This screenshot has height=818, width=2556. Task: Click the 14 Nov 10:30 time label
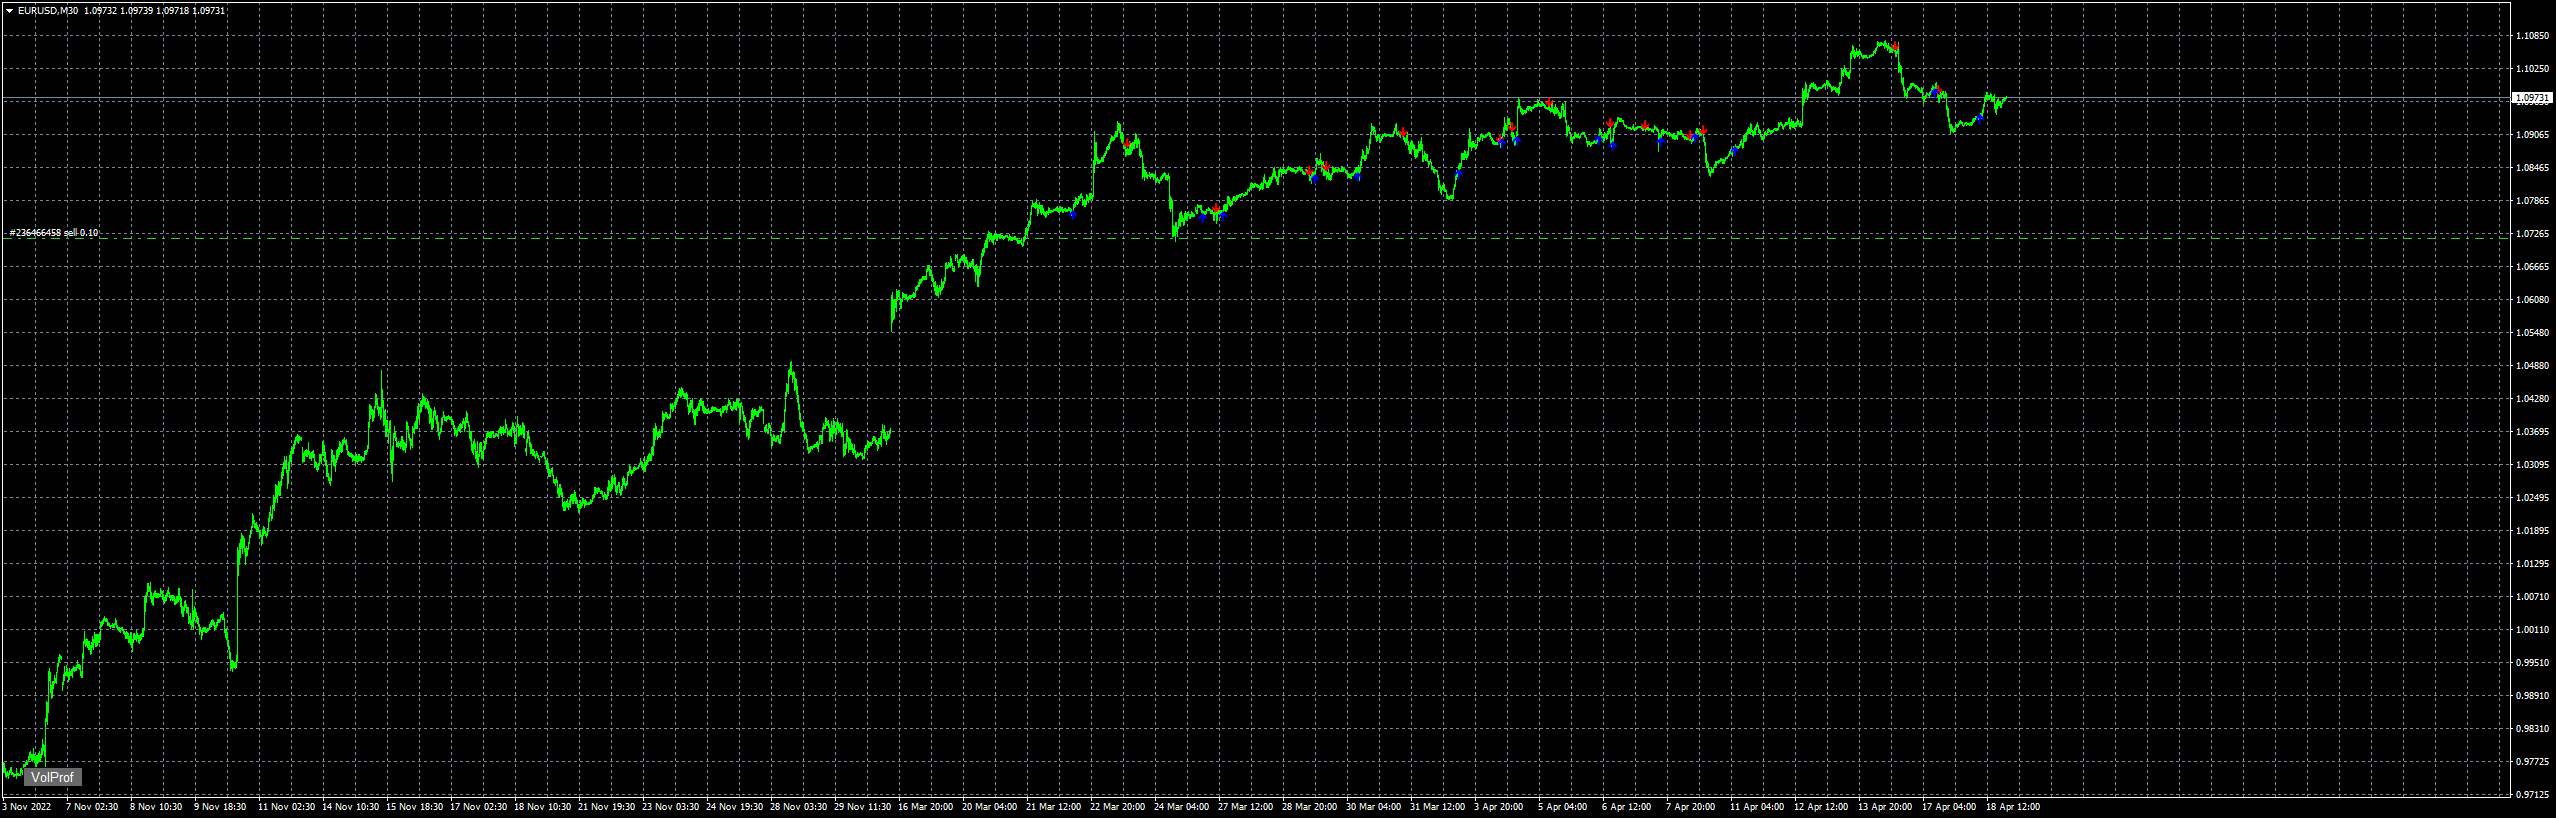click(350, 807)
